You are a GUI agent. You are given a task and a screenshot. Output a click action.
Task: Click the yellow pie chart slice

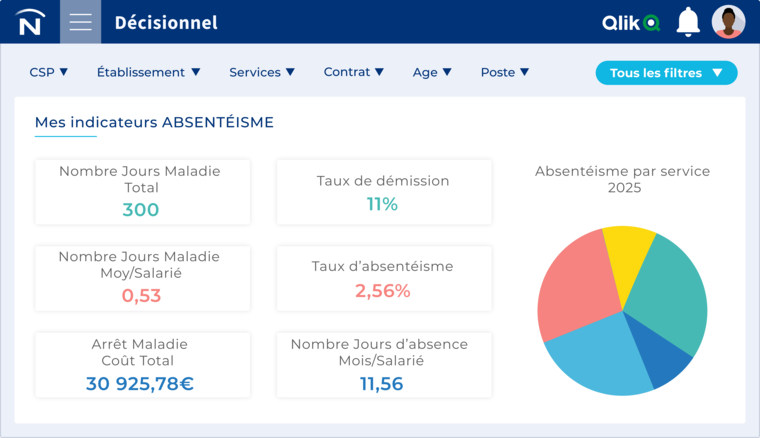(626, 256)
